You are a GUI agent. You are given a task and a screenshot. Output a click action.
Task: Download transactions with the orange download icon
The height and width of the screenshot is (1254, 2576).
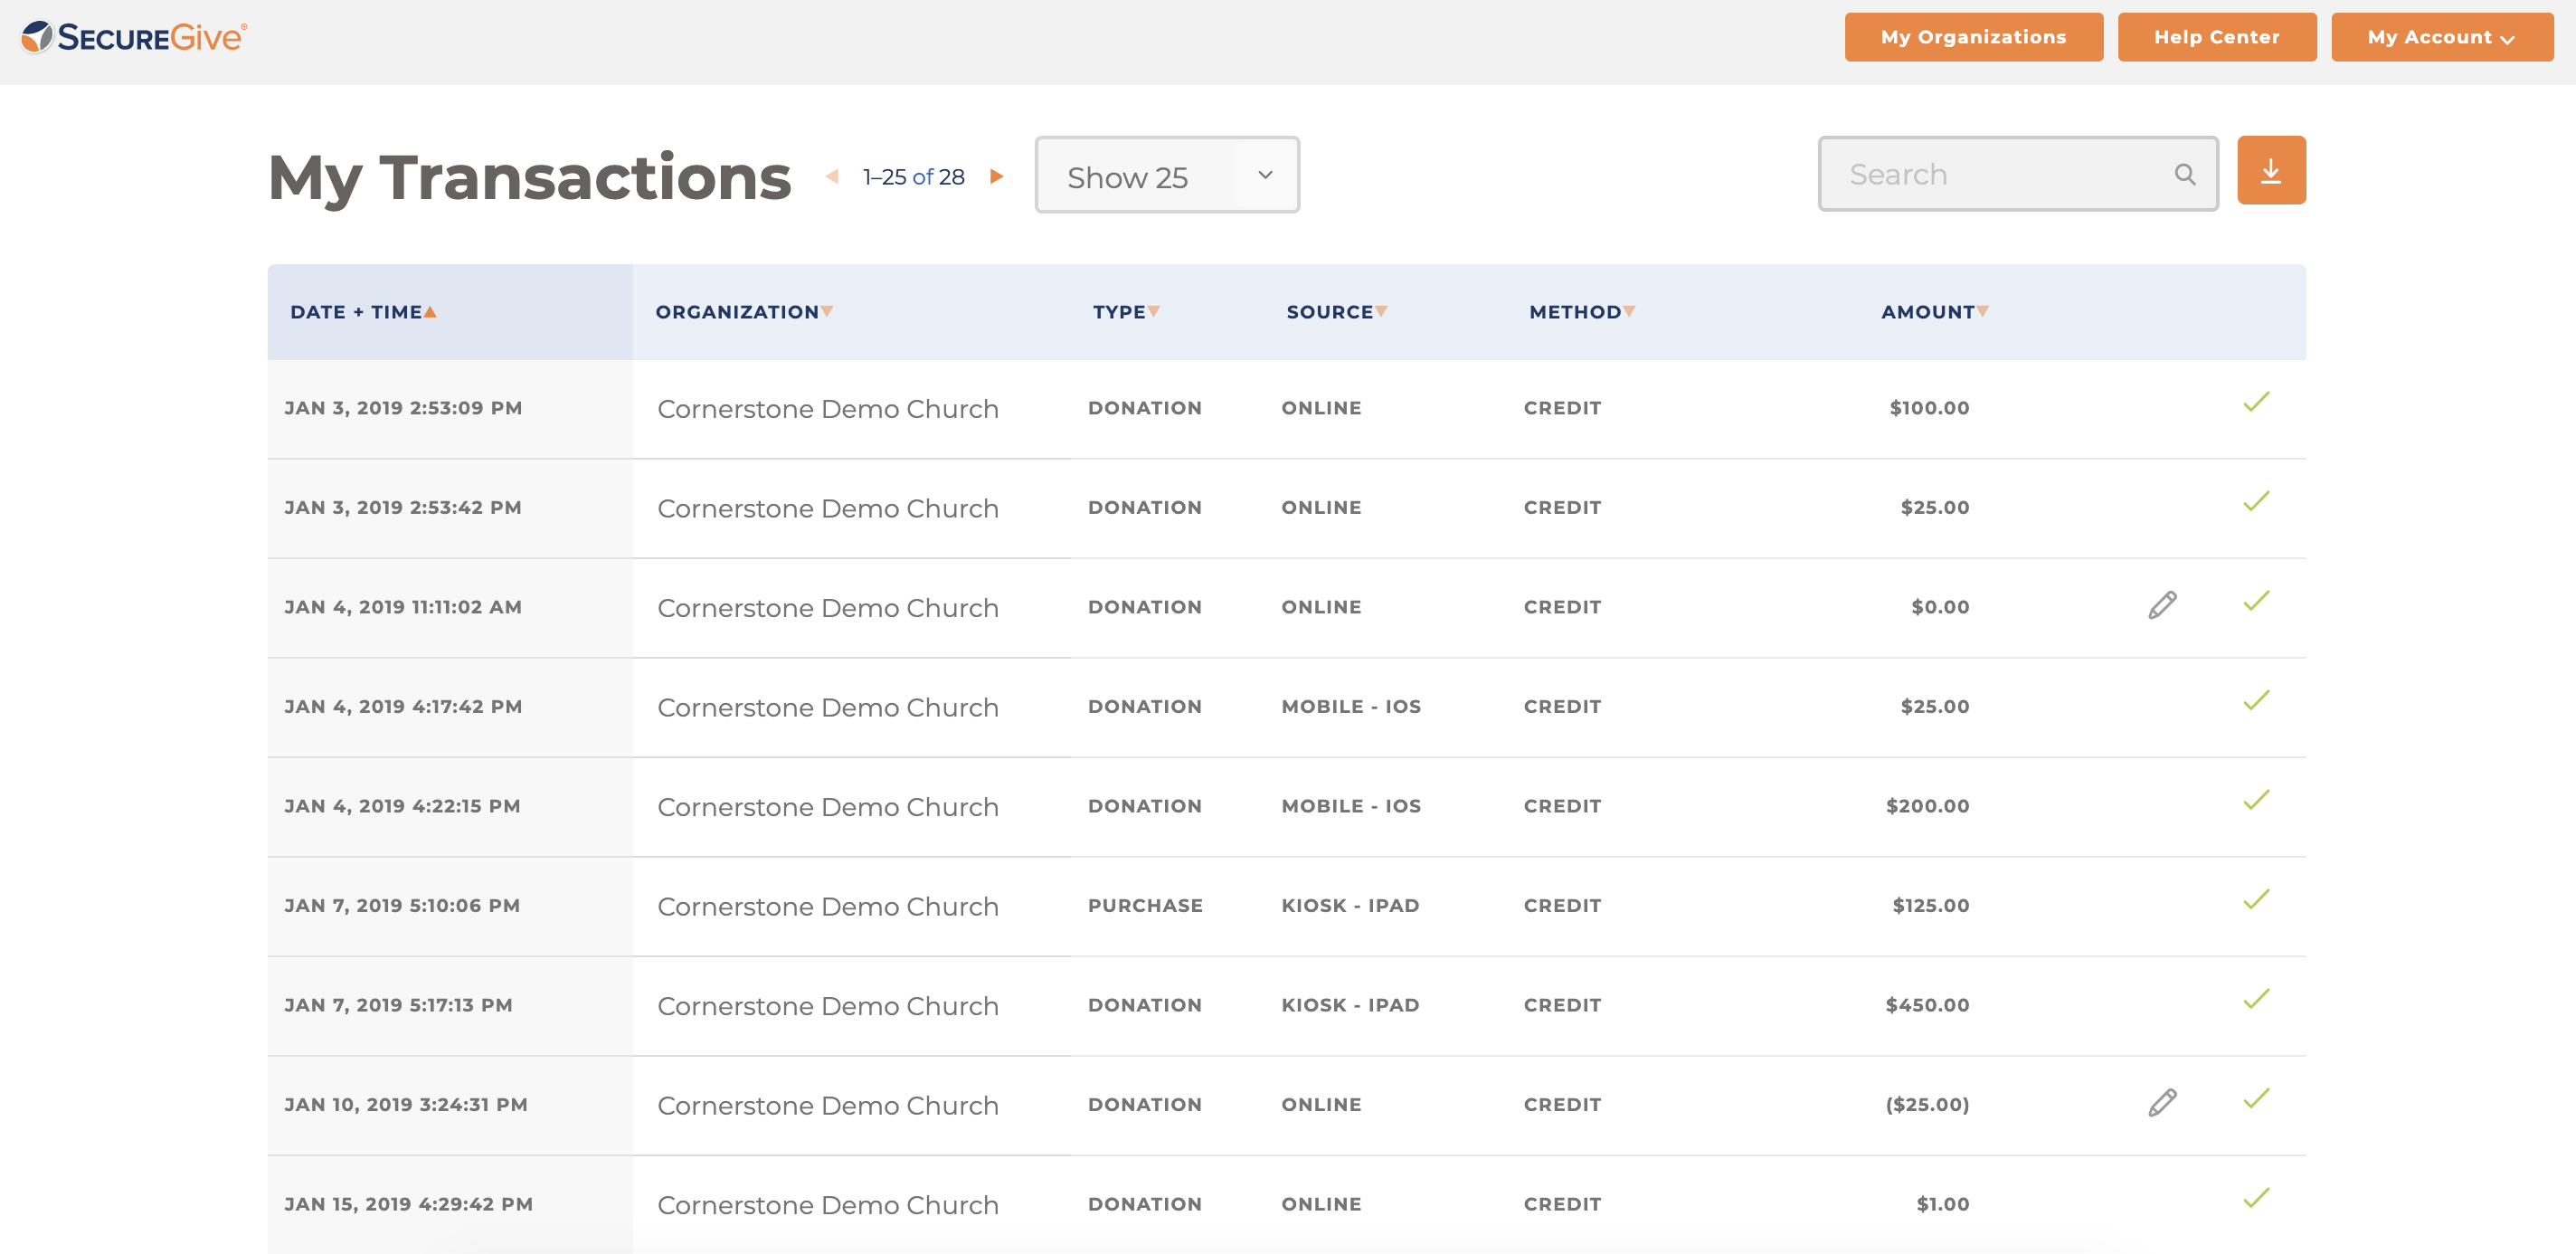[2271, 171]
